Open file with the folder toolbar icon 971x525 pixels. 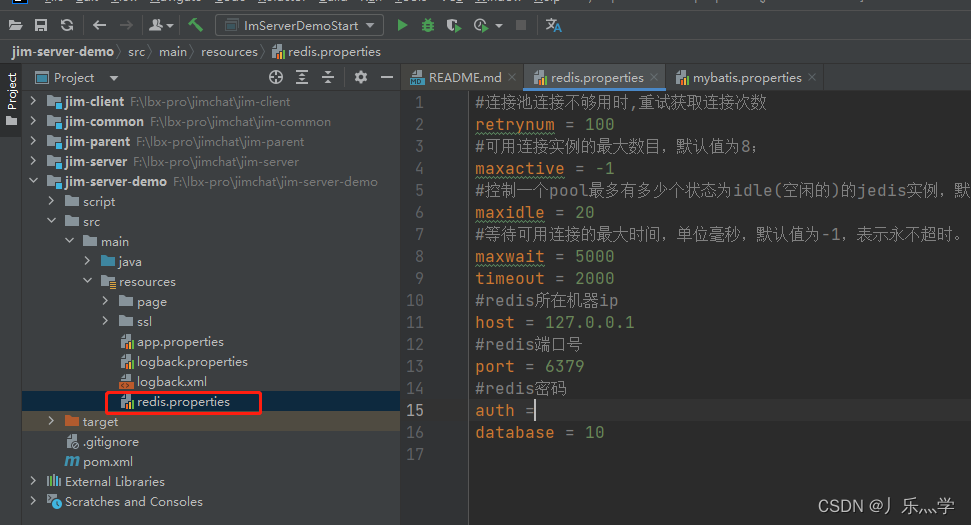[x=15, y=25]
